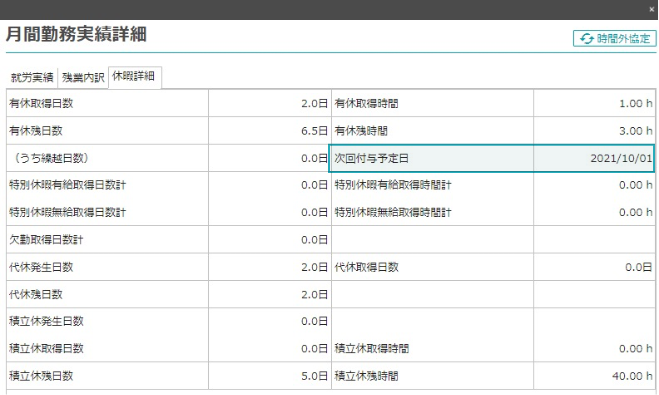The width and height of the screenshot is (659, 395).
Task: Close the dialog with the X icon
Action: [x=651, y=9]
